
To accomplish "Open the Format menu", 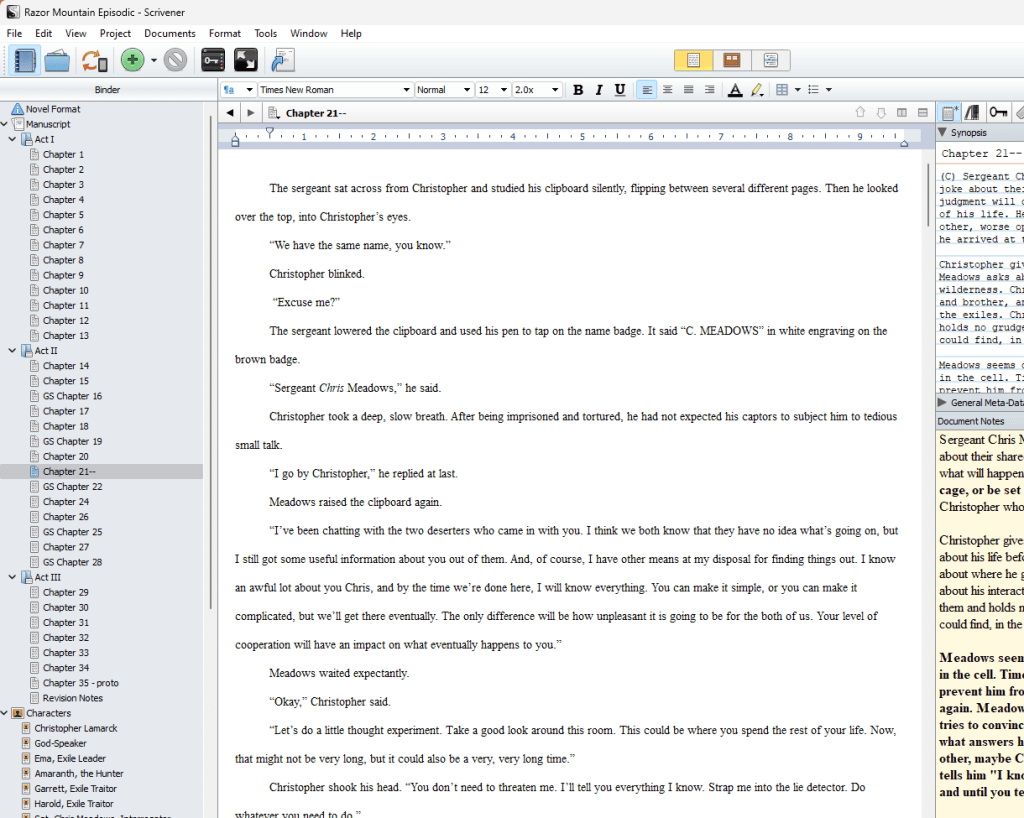I will click(224, 33).
